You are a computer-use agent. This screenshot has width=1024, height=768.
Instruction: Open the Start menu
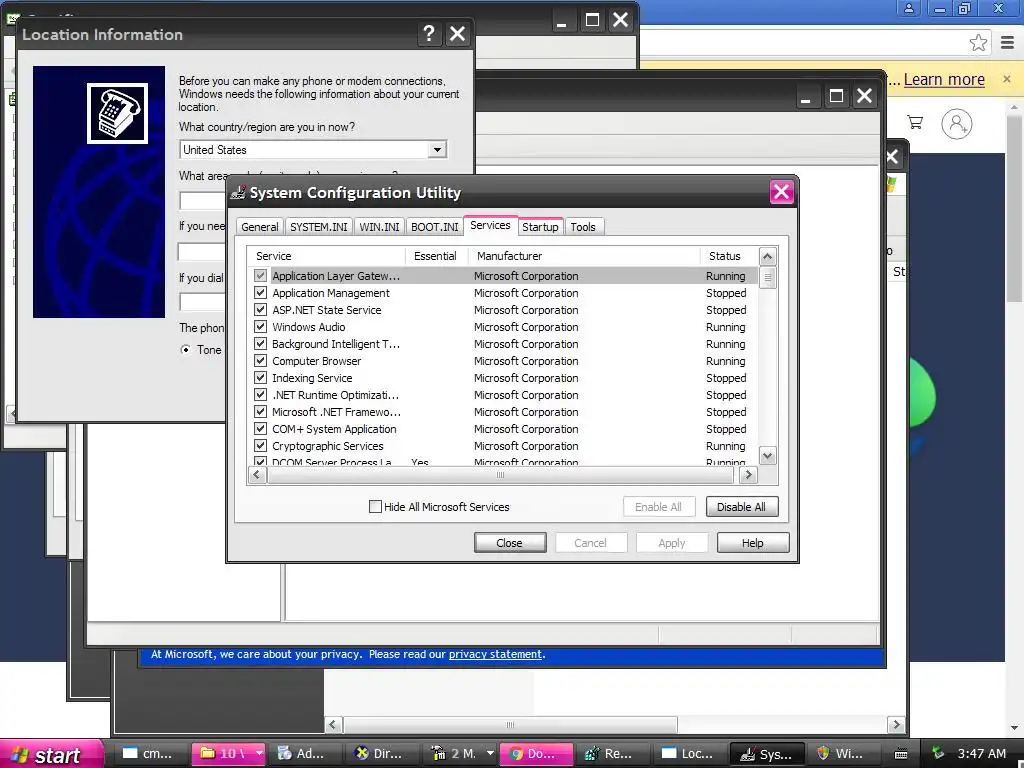[51, 754]
